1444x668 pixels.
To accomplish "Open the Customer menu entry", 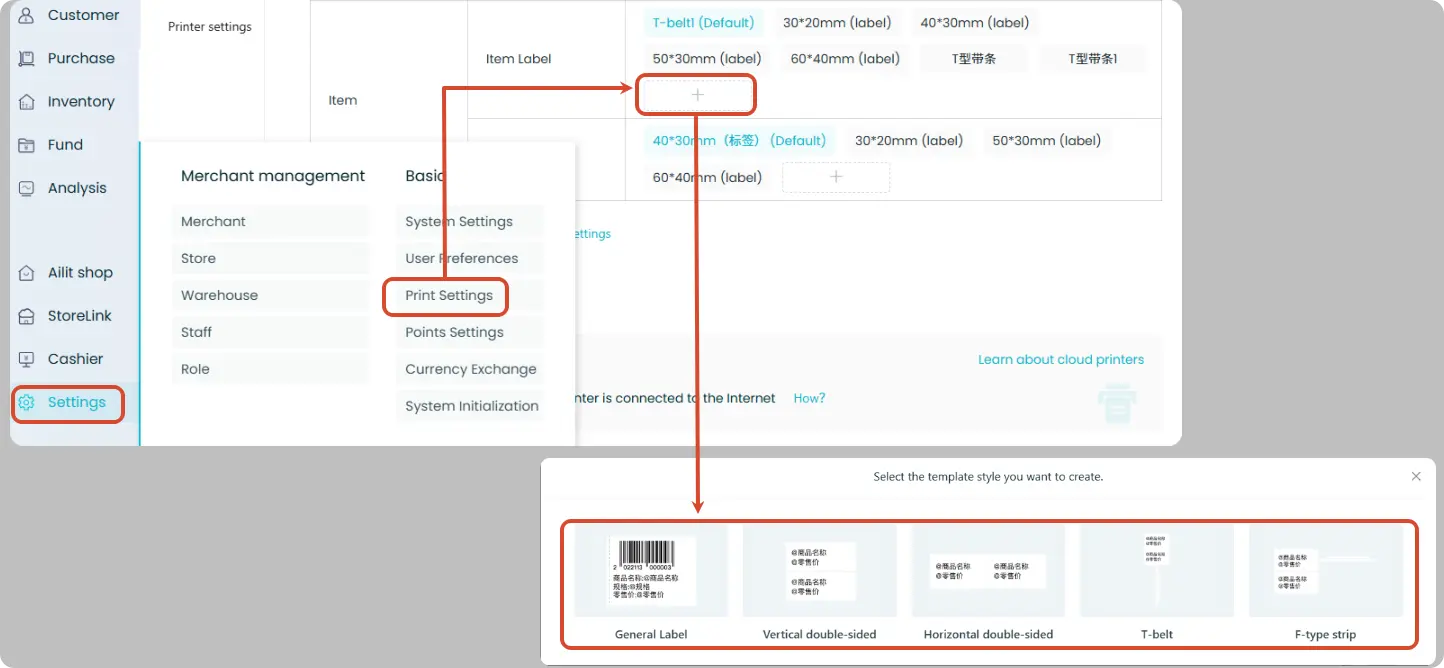I will (x=83, y=15).
